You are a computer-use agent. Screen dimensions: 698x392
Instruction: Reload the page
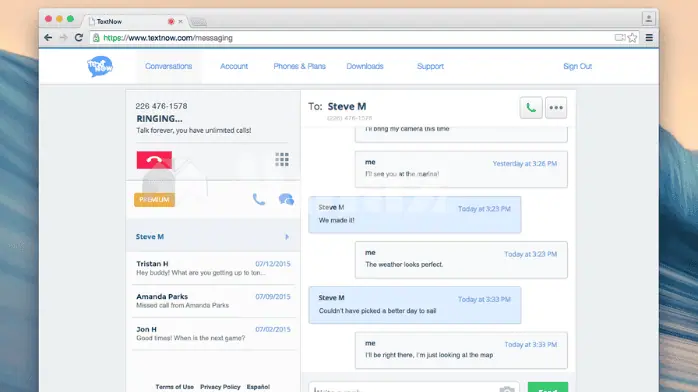79,38
